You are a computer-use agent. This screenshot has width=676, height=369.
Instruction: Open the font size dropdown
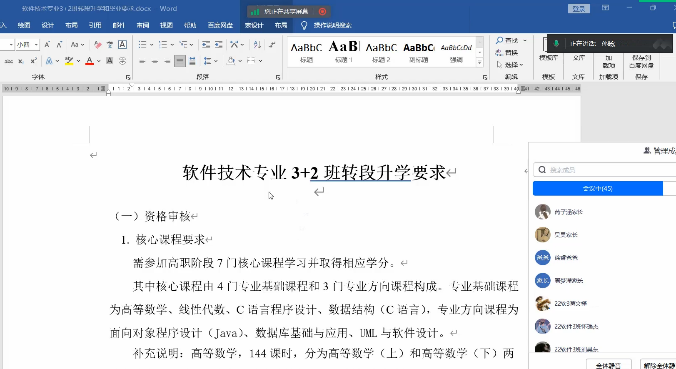pyautogui.click(x=36, y=44)
